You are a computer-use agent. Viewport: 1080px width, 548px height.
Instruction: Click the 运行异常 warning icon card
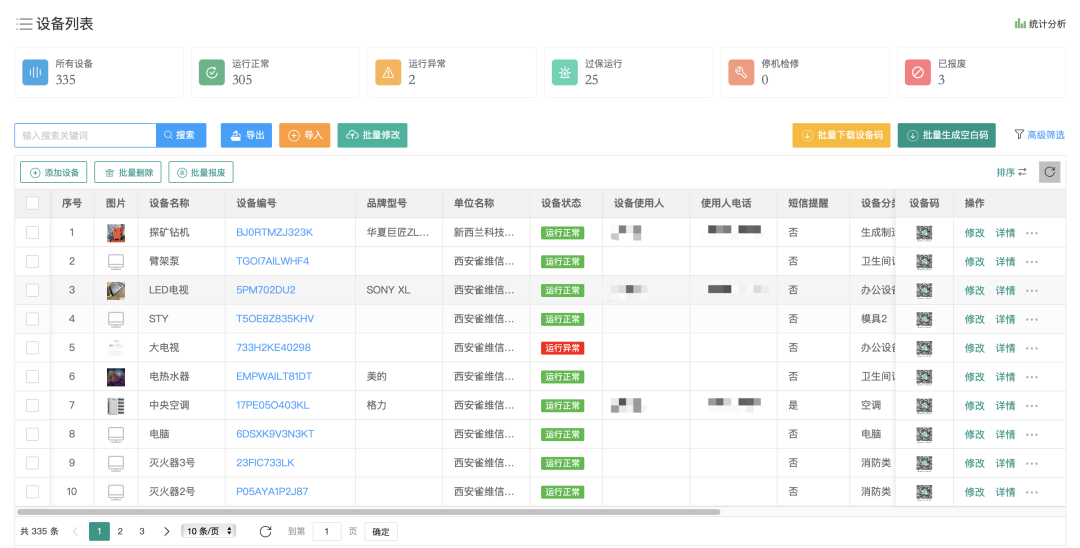(x=388, y=72)
